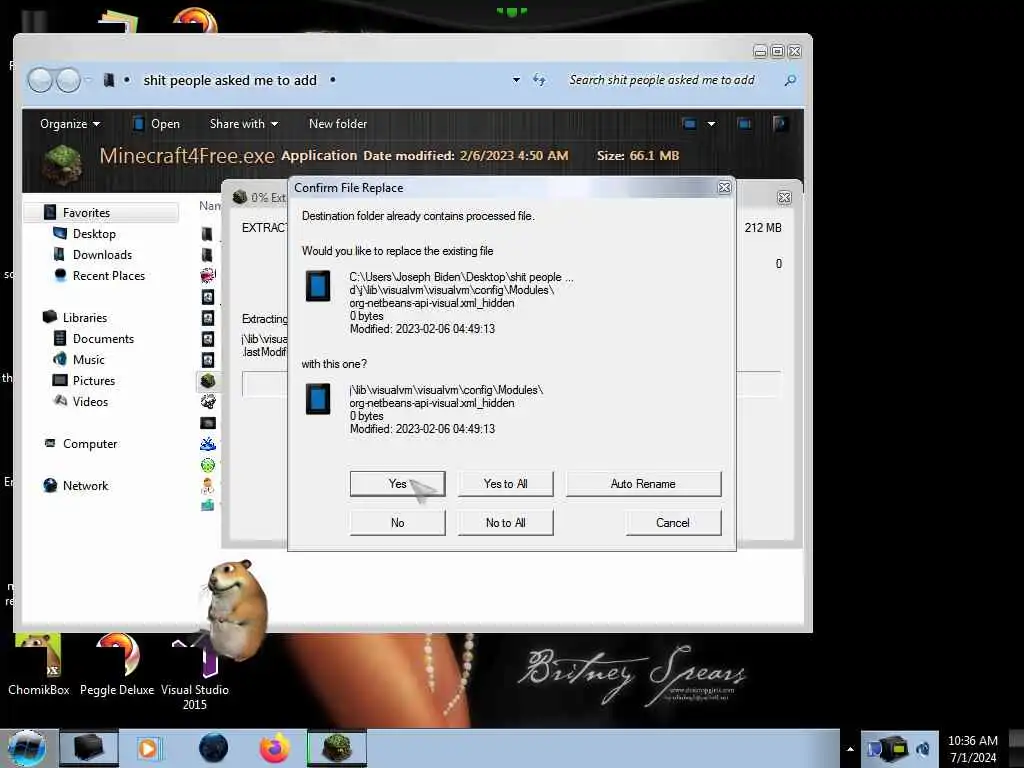Click the Explorer Back button
1024x768 pixels.
click(40, 80)
